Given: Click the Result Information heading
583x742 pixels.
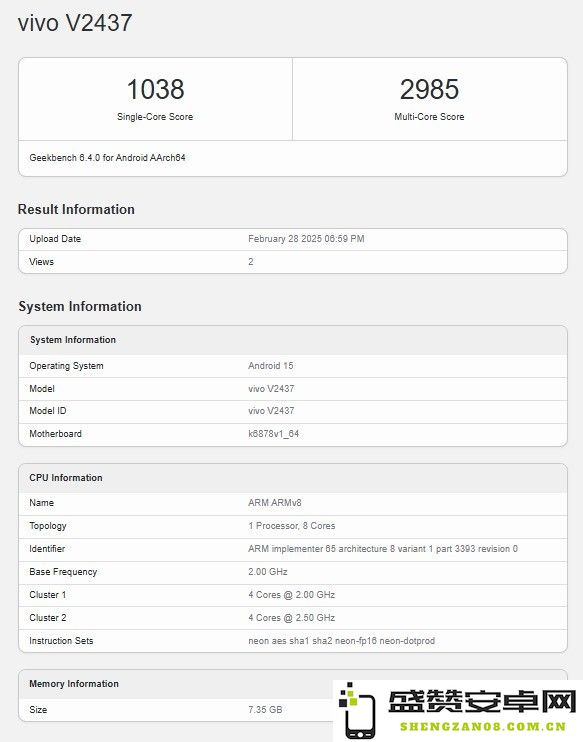Looking at the screenshot, I should click(76, 209).
